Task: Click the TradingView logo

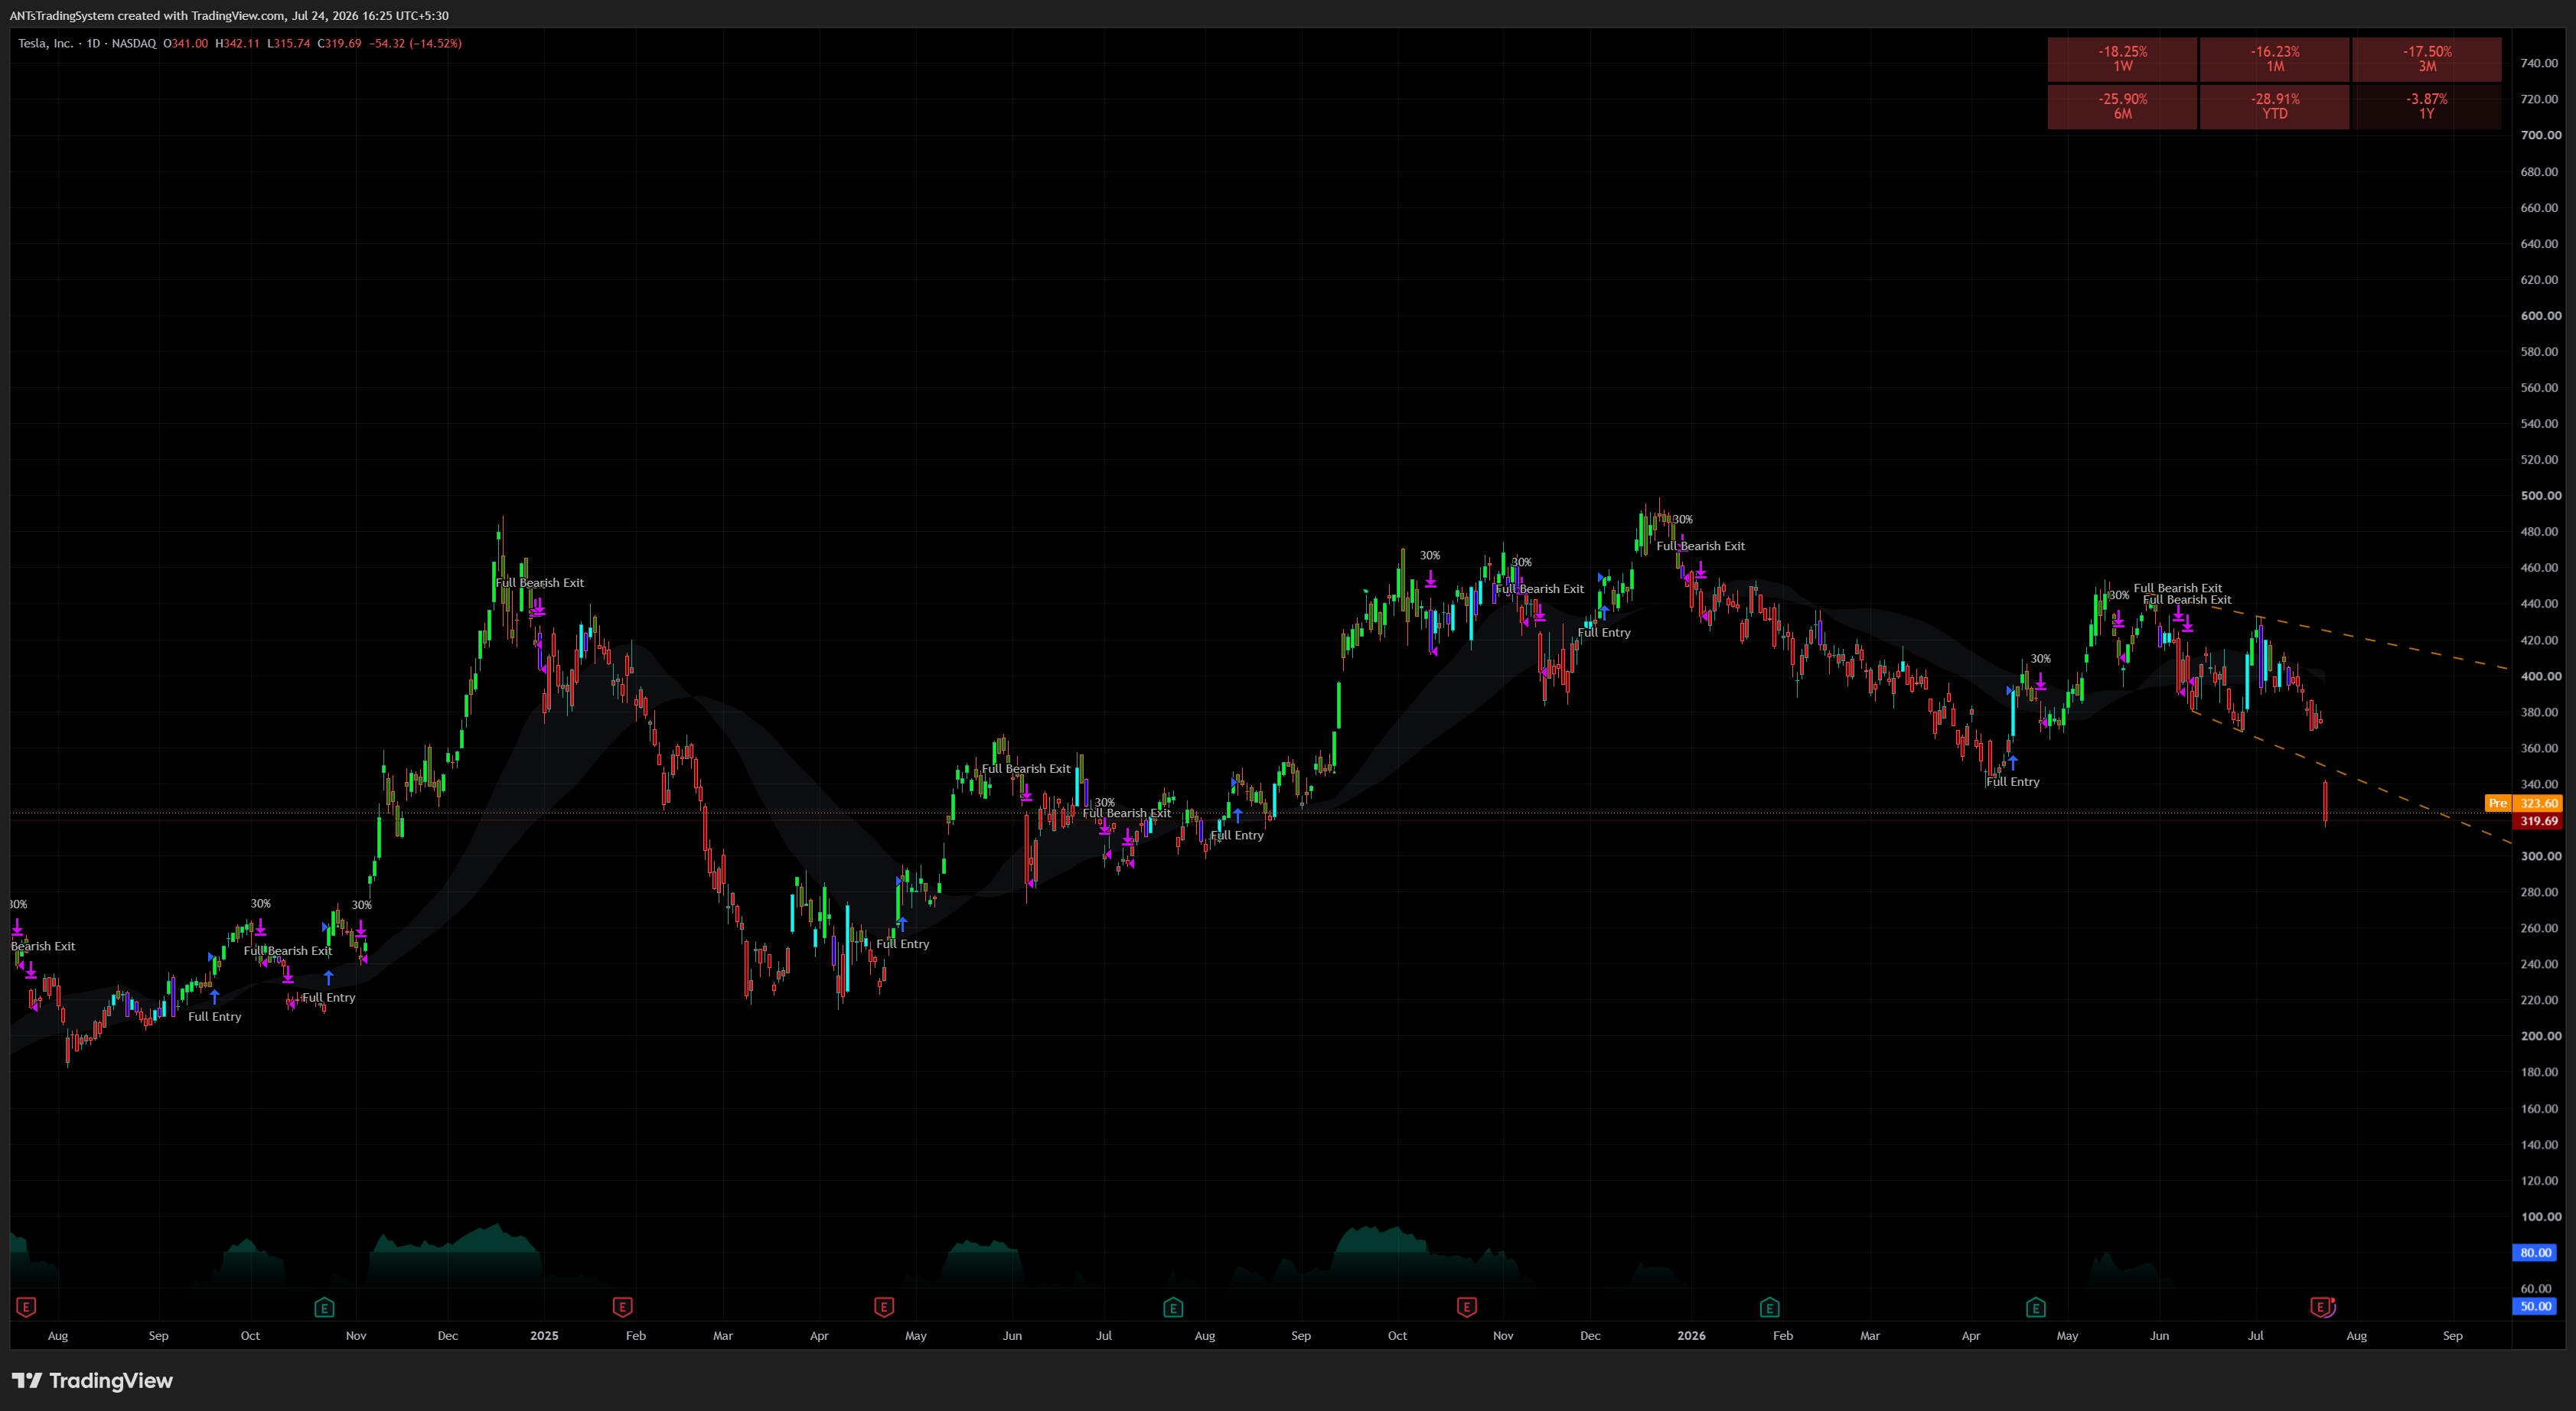Action: pos(92,1380)
